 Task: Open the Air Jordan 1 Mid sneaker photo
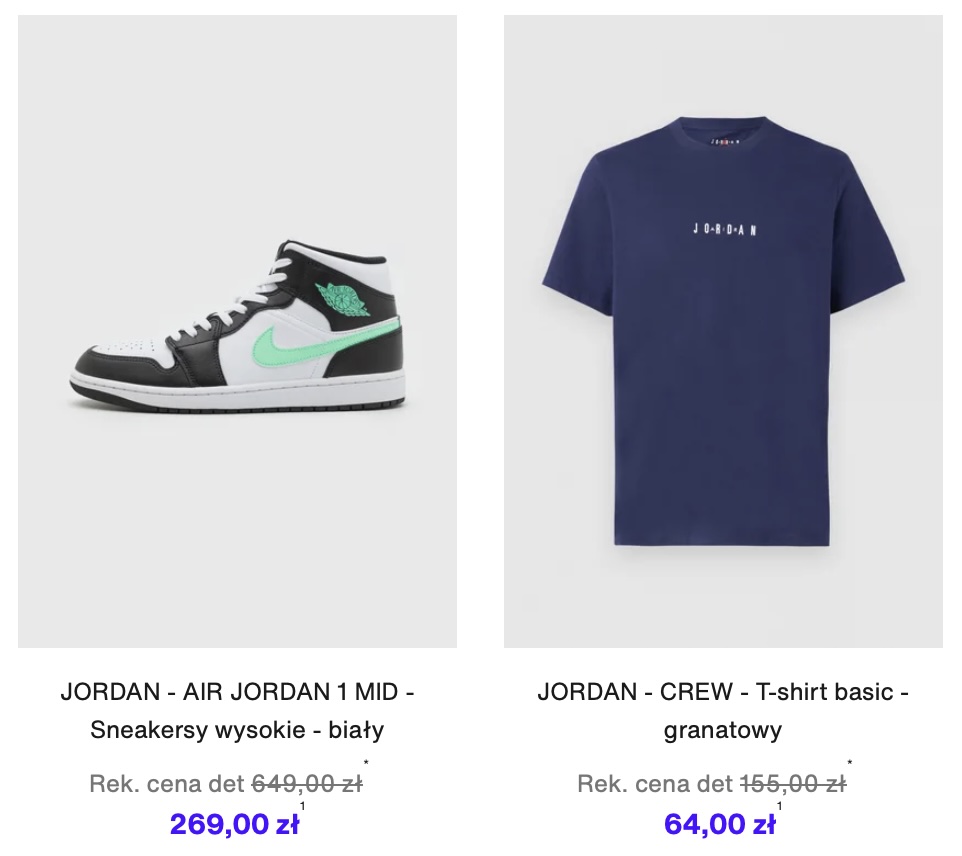237,331
